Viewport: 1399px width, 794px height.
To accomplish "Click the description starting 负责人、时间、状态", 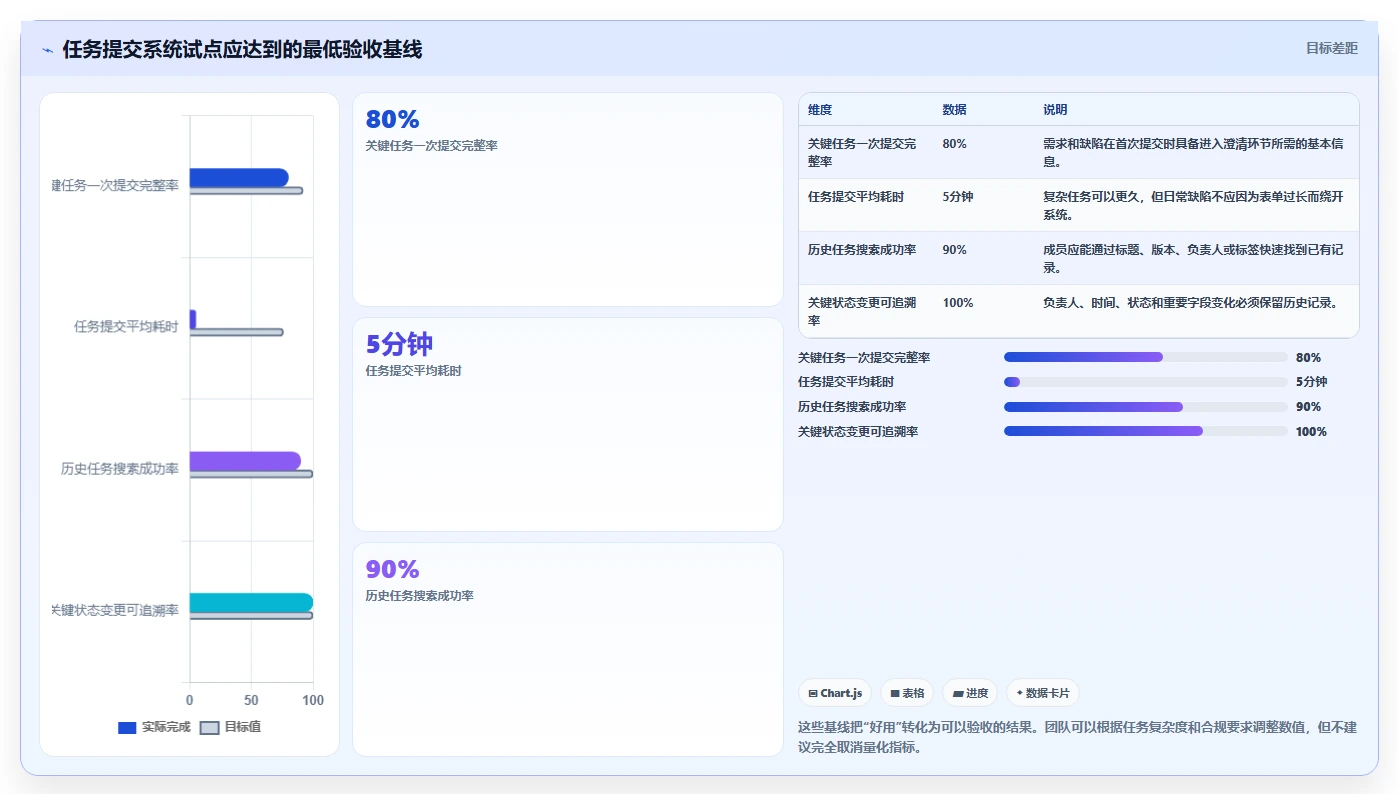I will coord(1190,303).
